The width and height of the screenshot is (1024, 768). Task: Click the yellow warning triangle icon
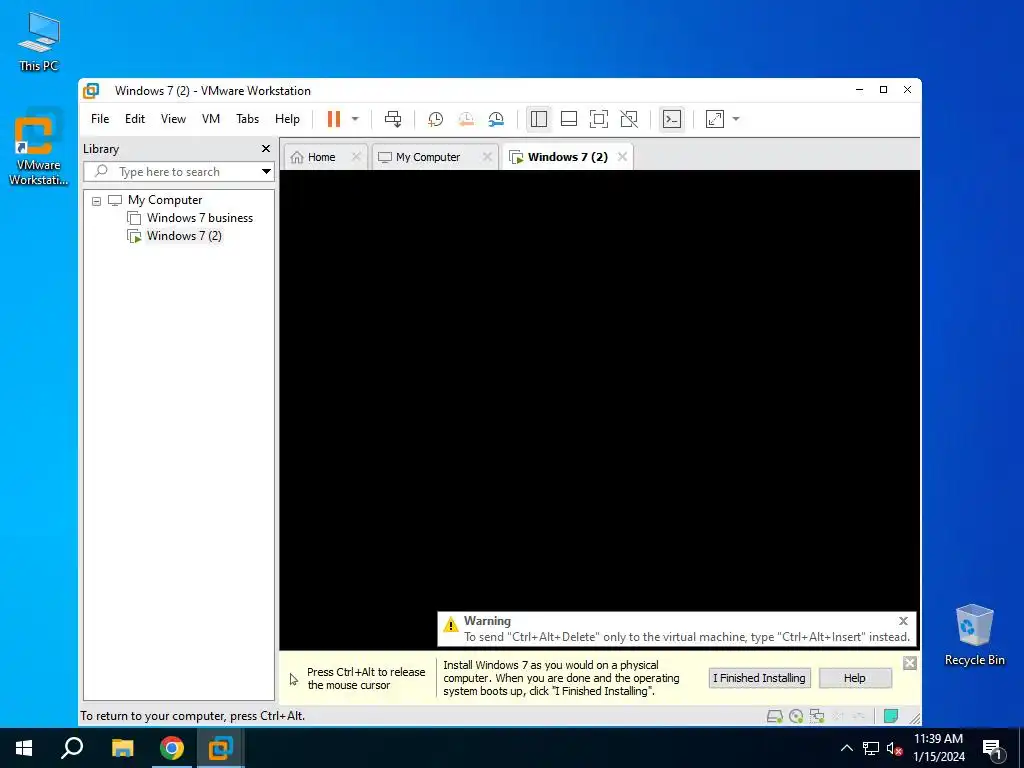coord(451,625)
